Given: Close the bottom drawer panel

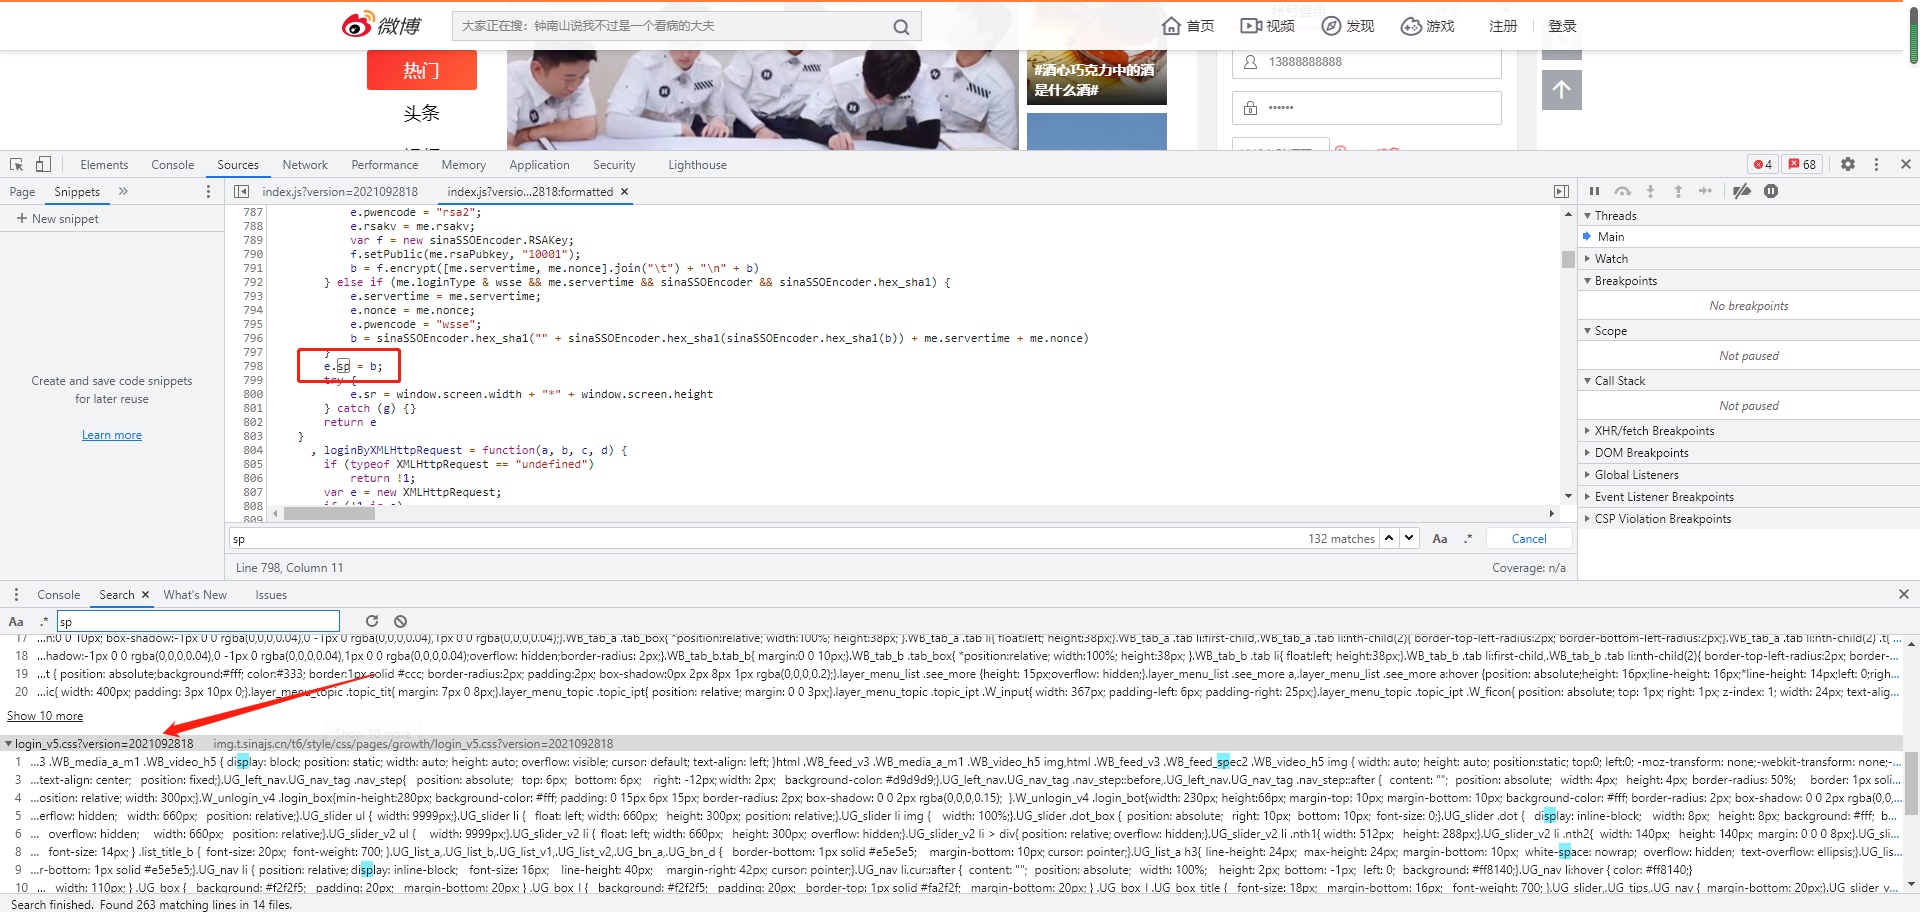Looking at the screenshot, I should (1904, 594).
